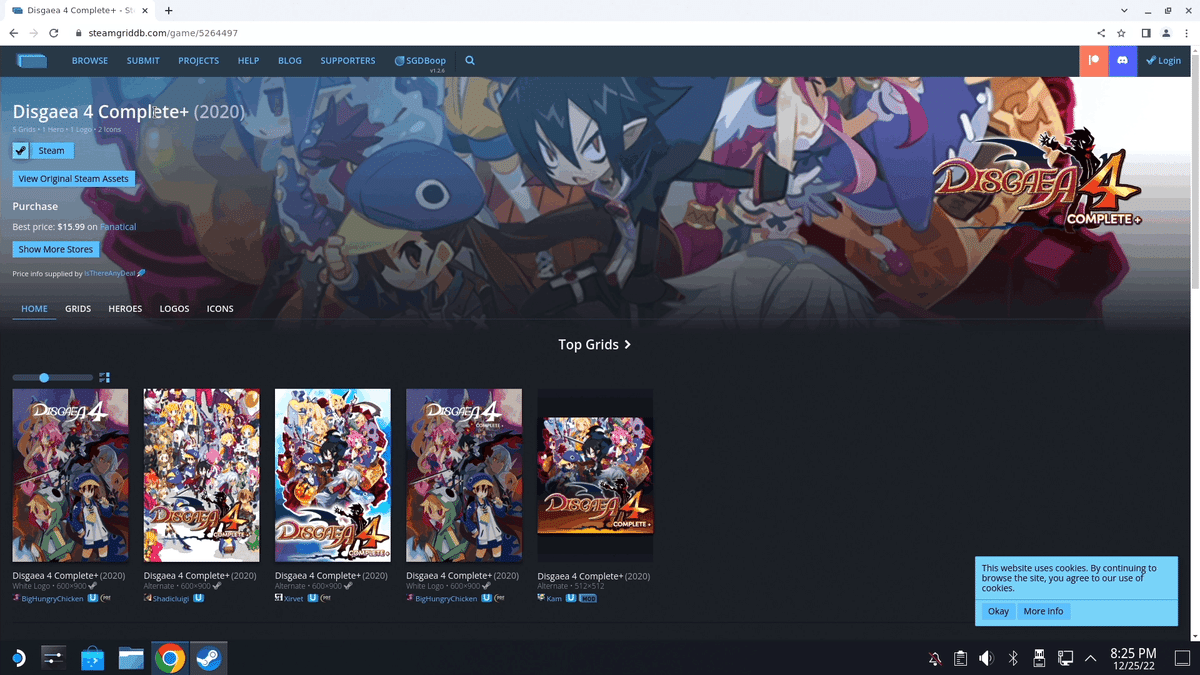The width and height of the screenshot is (1200, 675).
Task: Click the Login button
Action: (x=1164, y=61)
